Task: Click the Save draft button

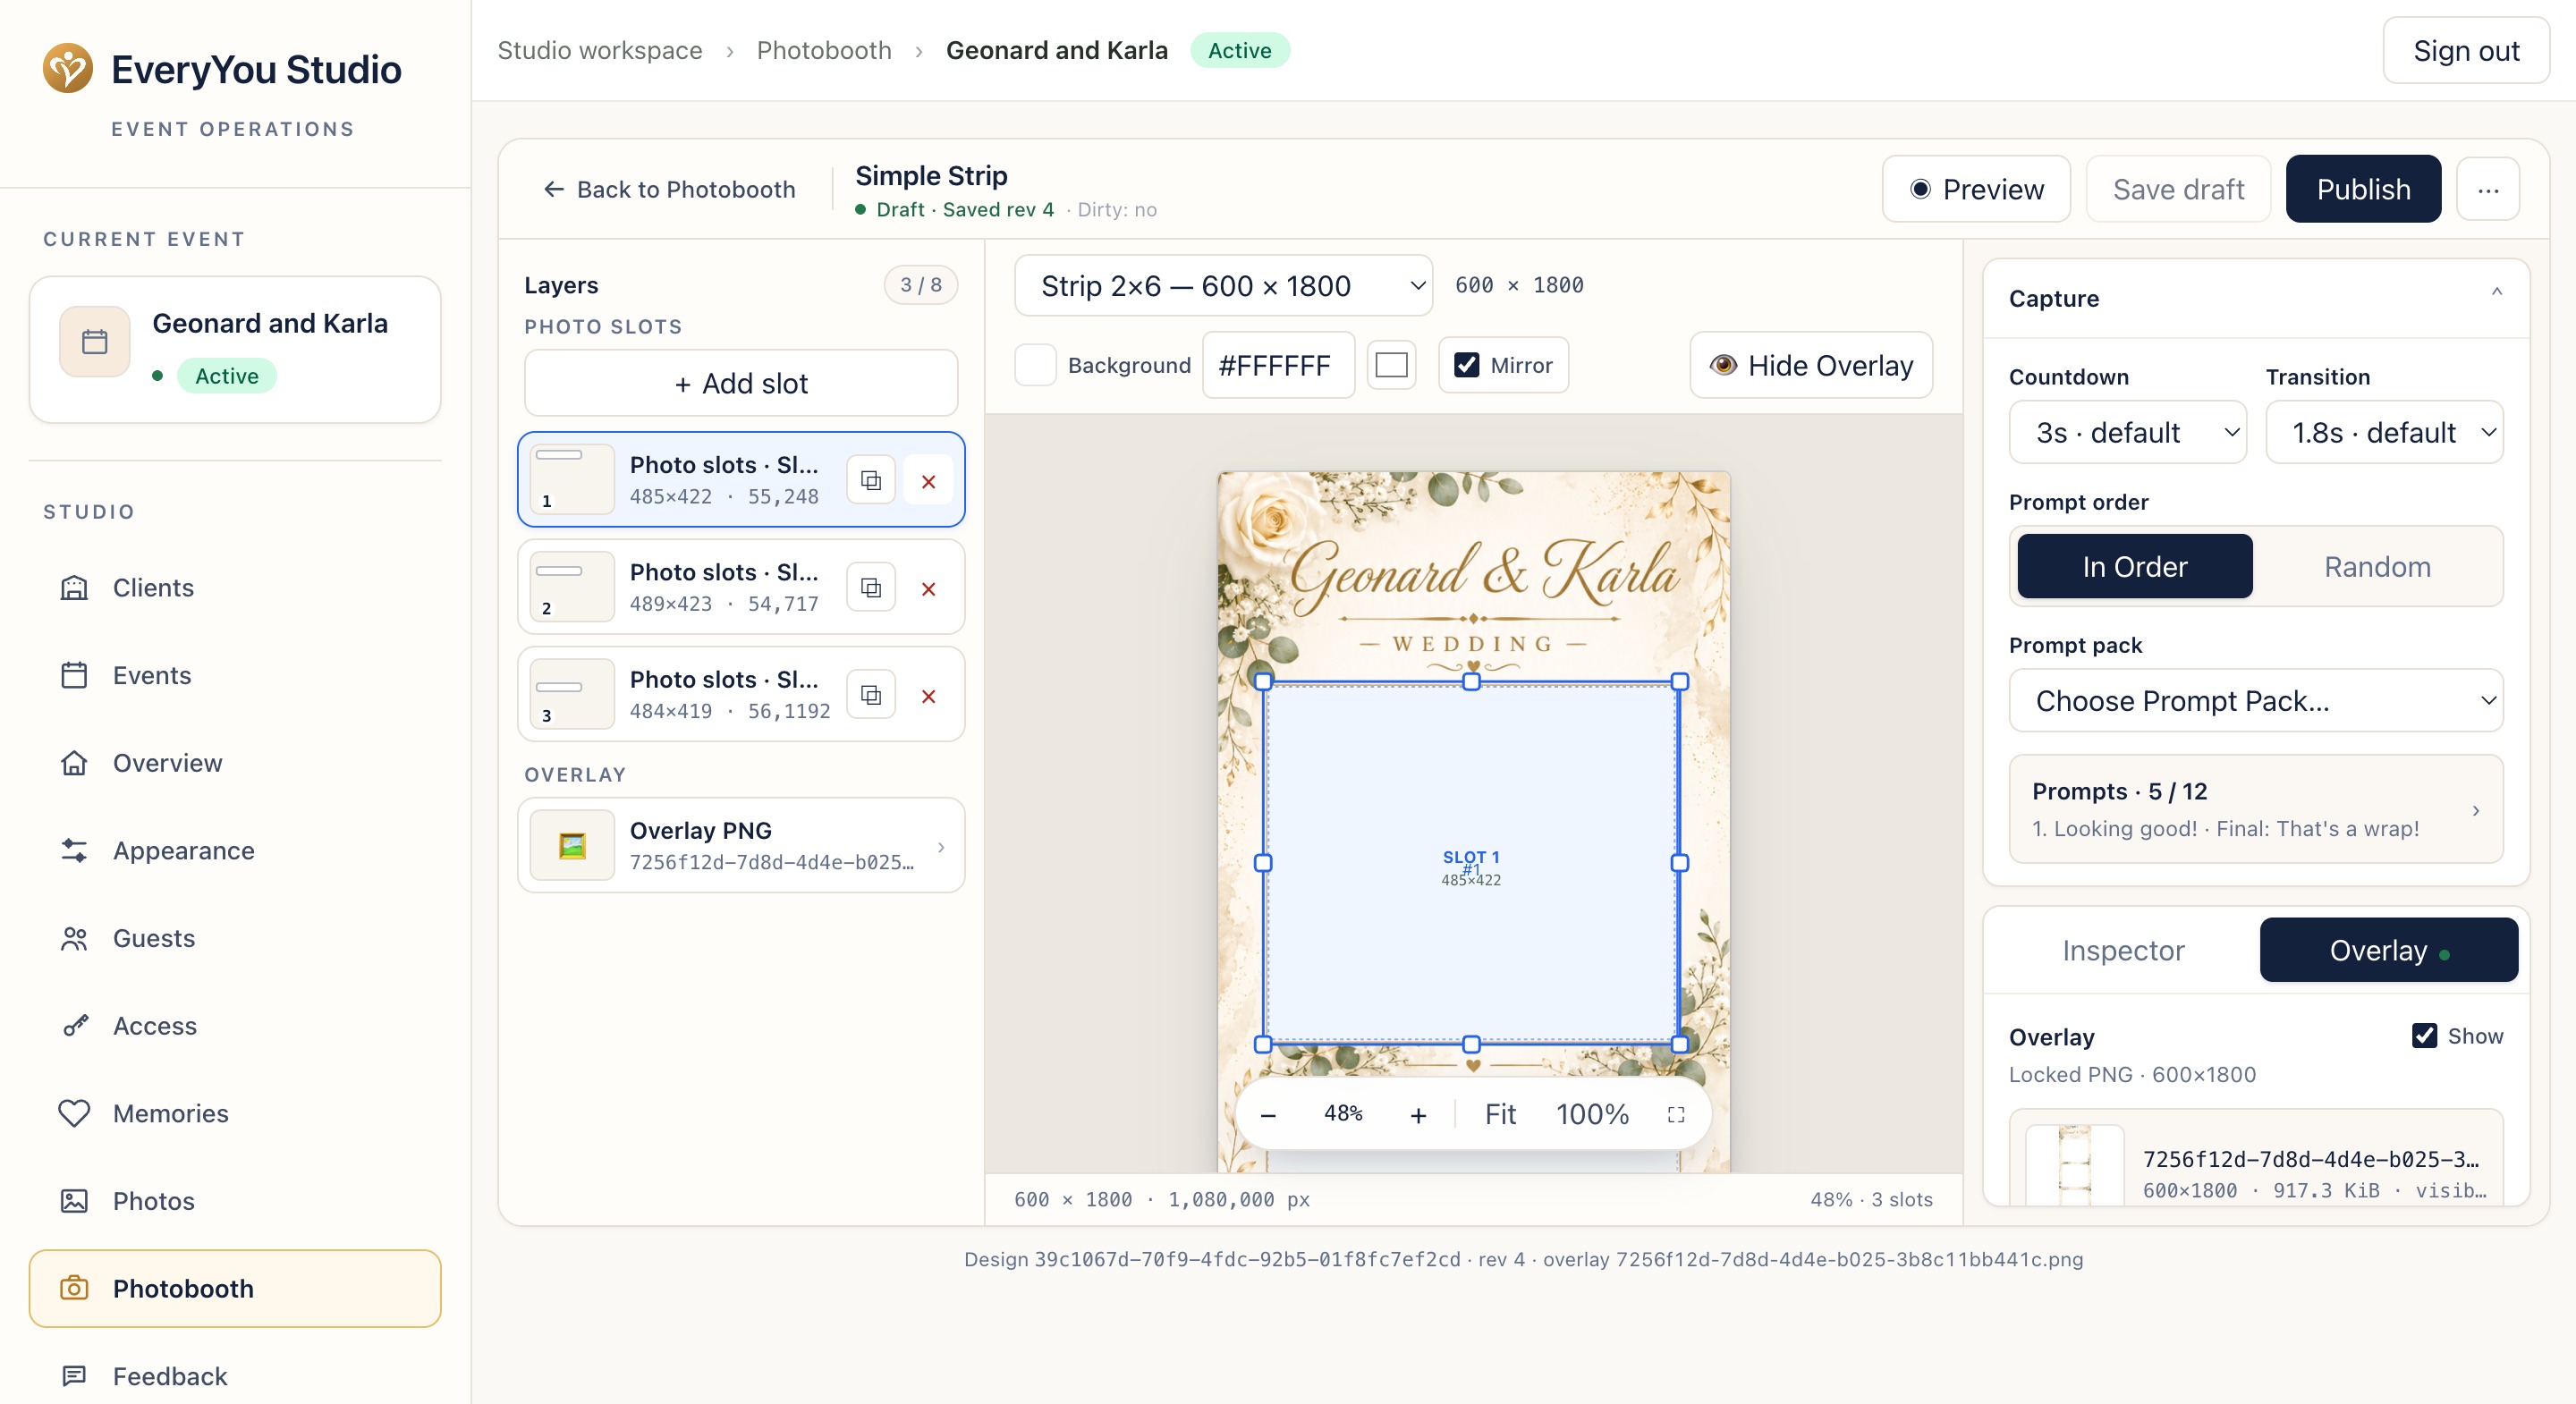Action: tap(2178, 189)
